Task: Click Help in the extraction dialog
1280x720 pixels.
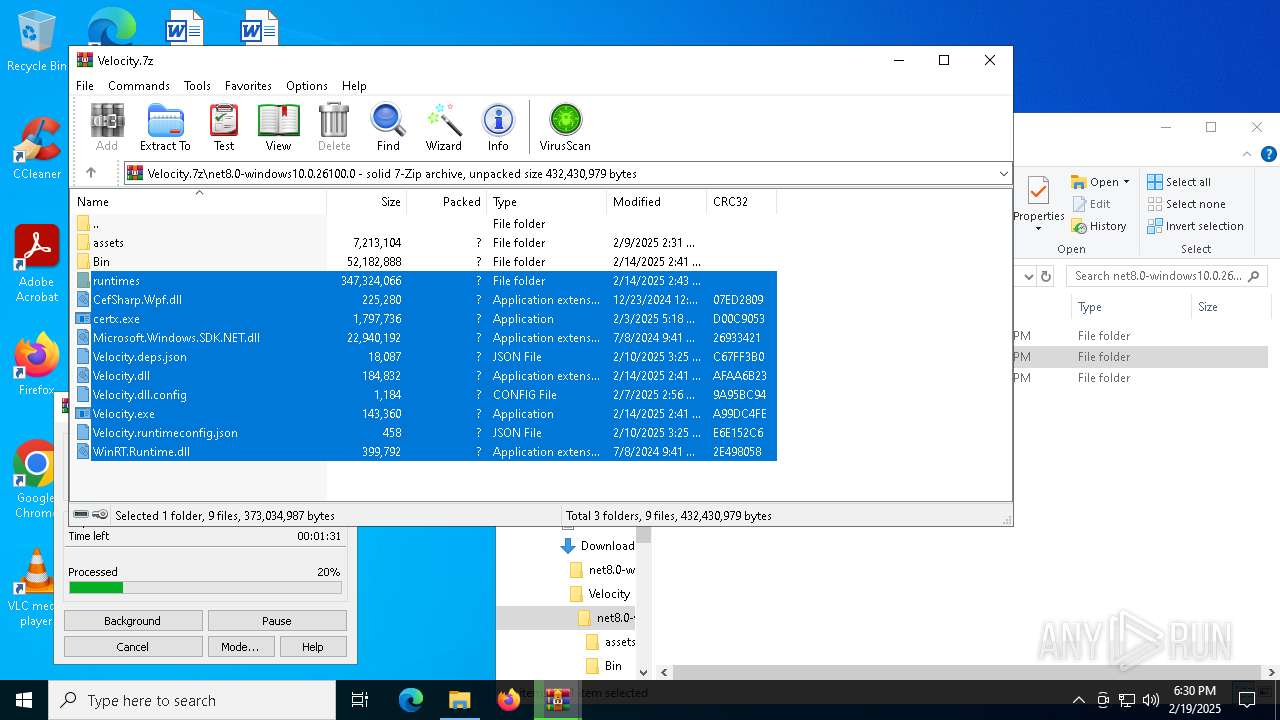Action: [313, 647]
